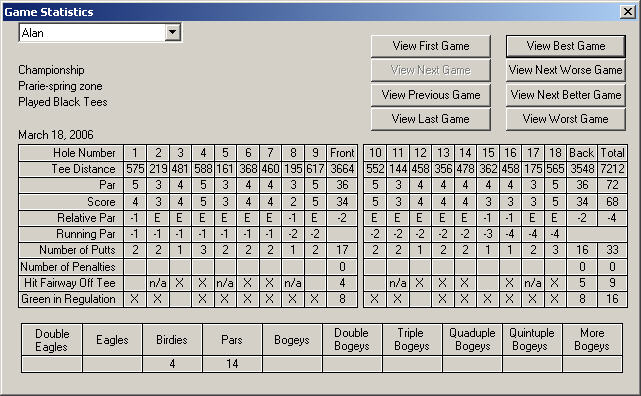Click the Quintuple Bogeys summary header
Image resolution: width=641 pixels, height=396 pixels.
pos(532,340)
